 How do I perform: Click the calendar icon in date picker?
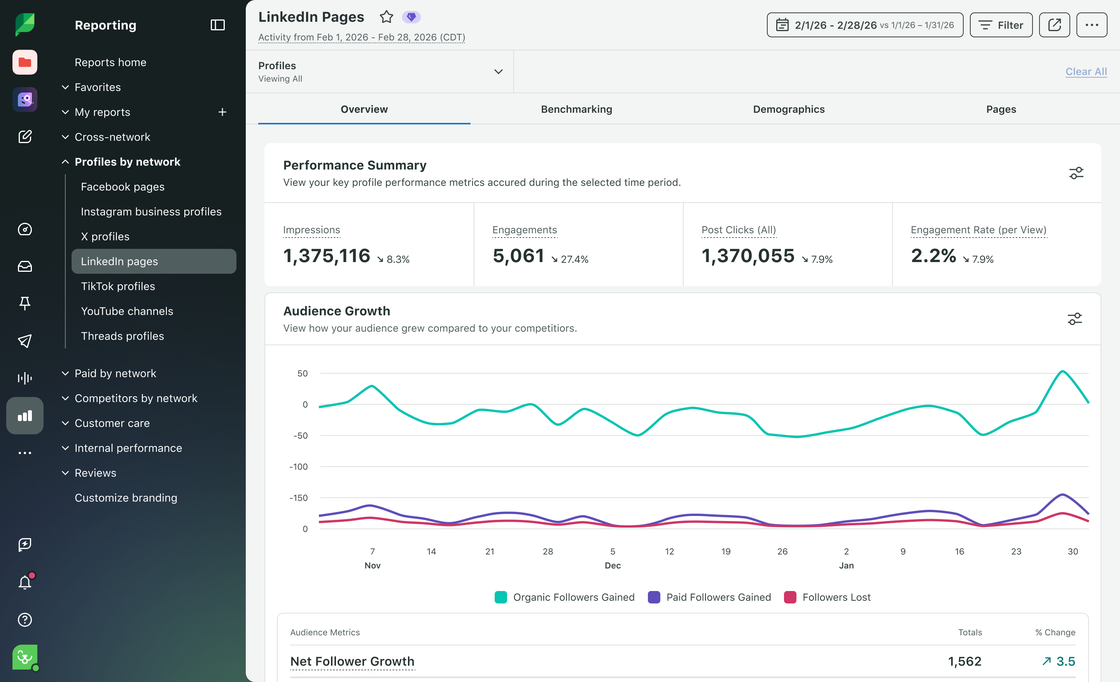(x=782, y=25)
